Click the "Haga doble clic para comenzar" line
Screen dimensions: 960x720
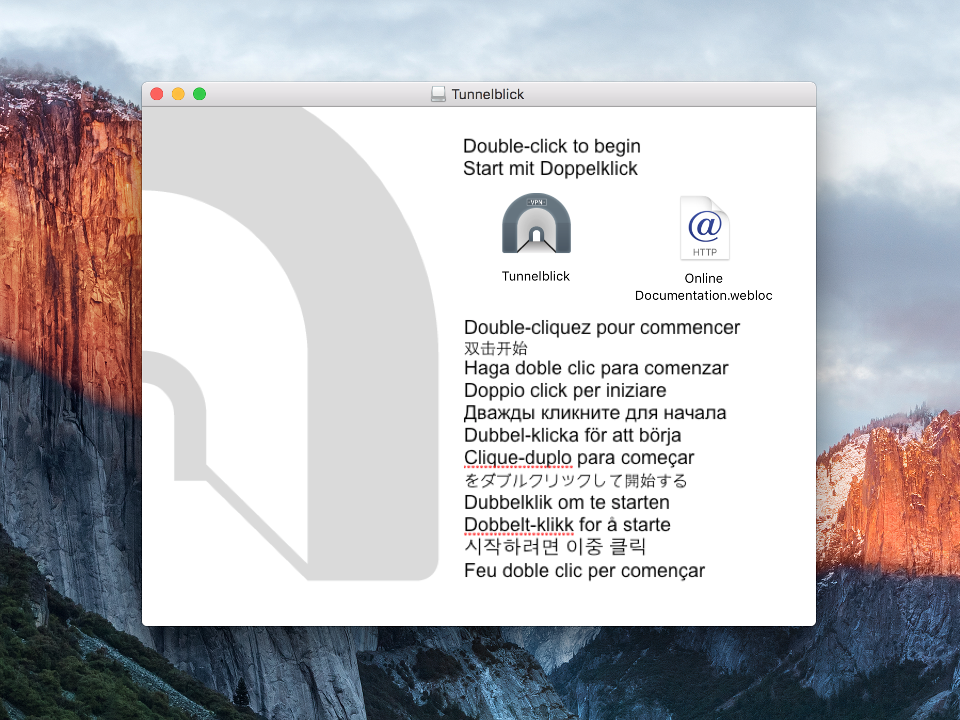(596, 368)
